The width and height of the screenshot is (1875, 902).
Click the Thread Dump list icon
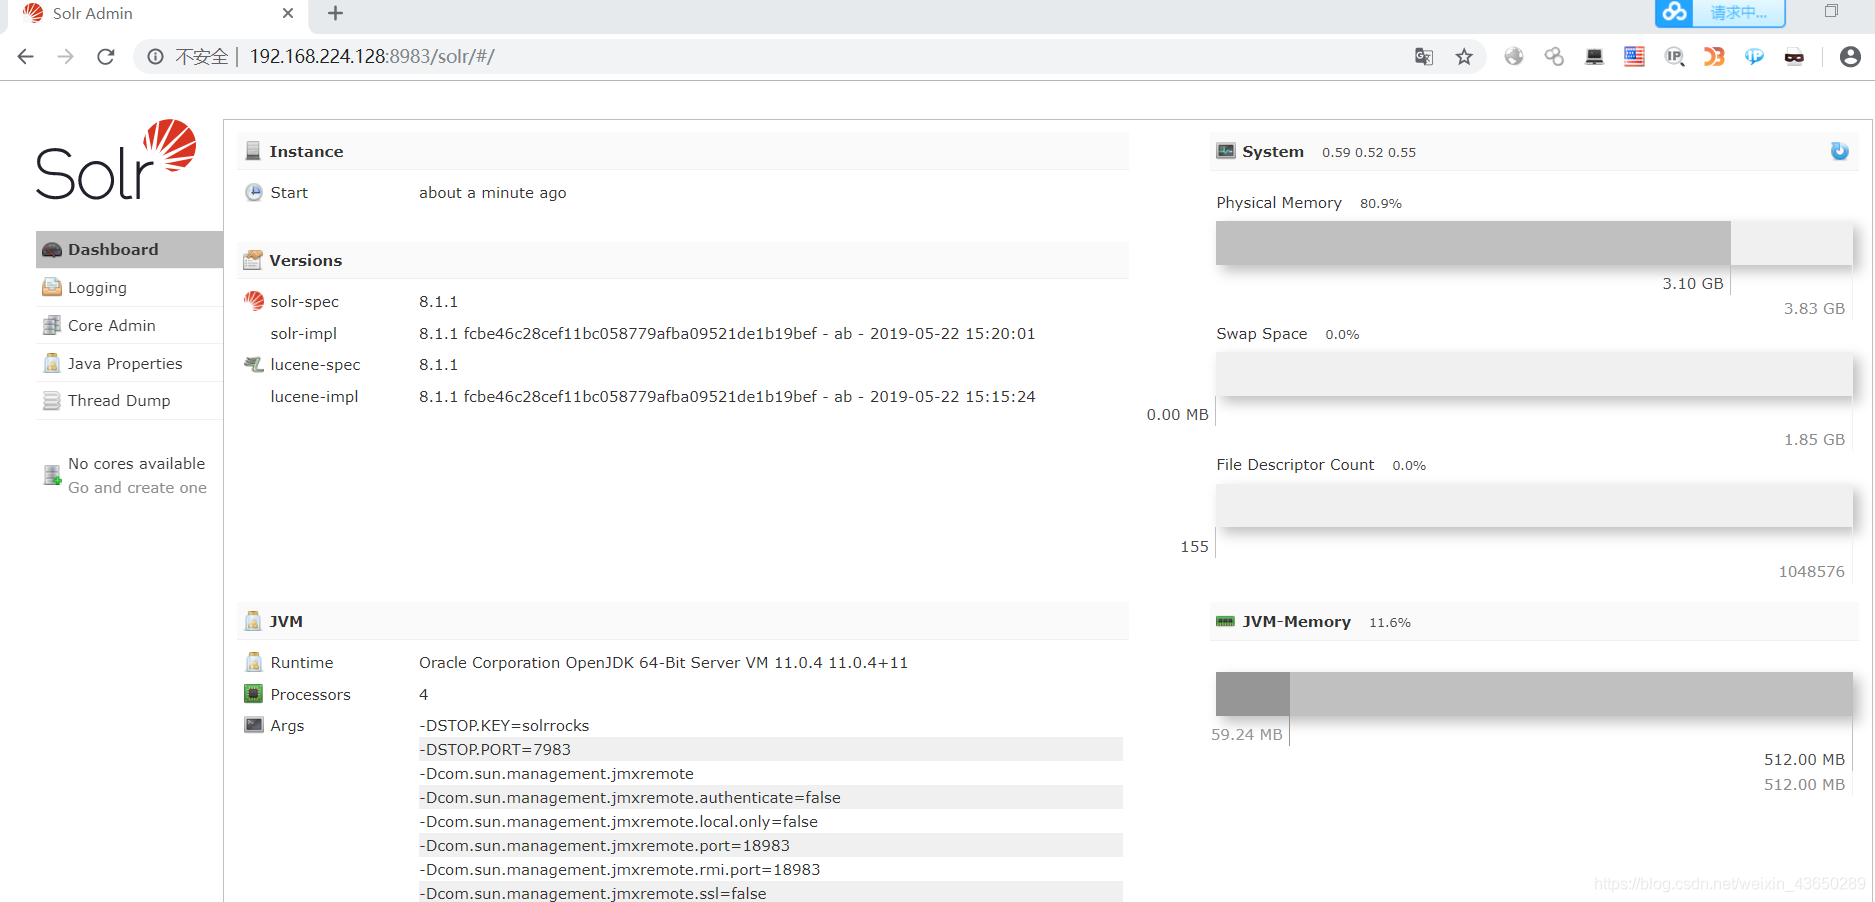(52, 401)
